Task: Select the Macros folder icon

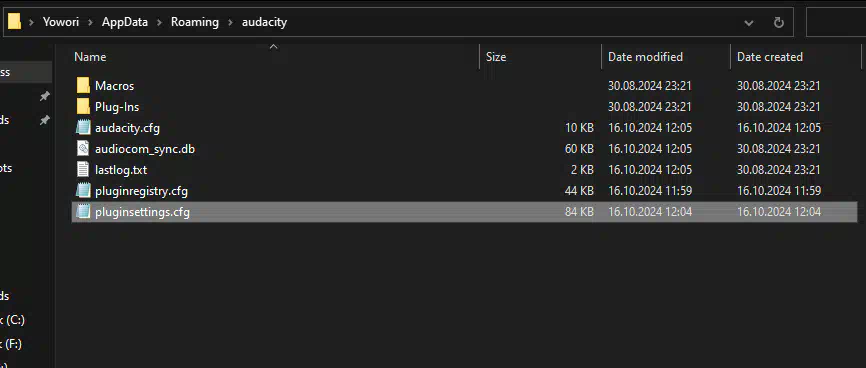Action: point(83,86)
